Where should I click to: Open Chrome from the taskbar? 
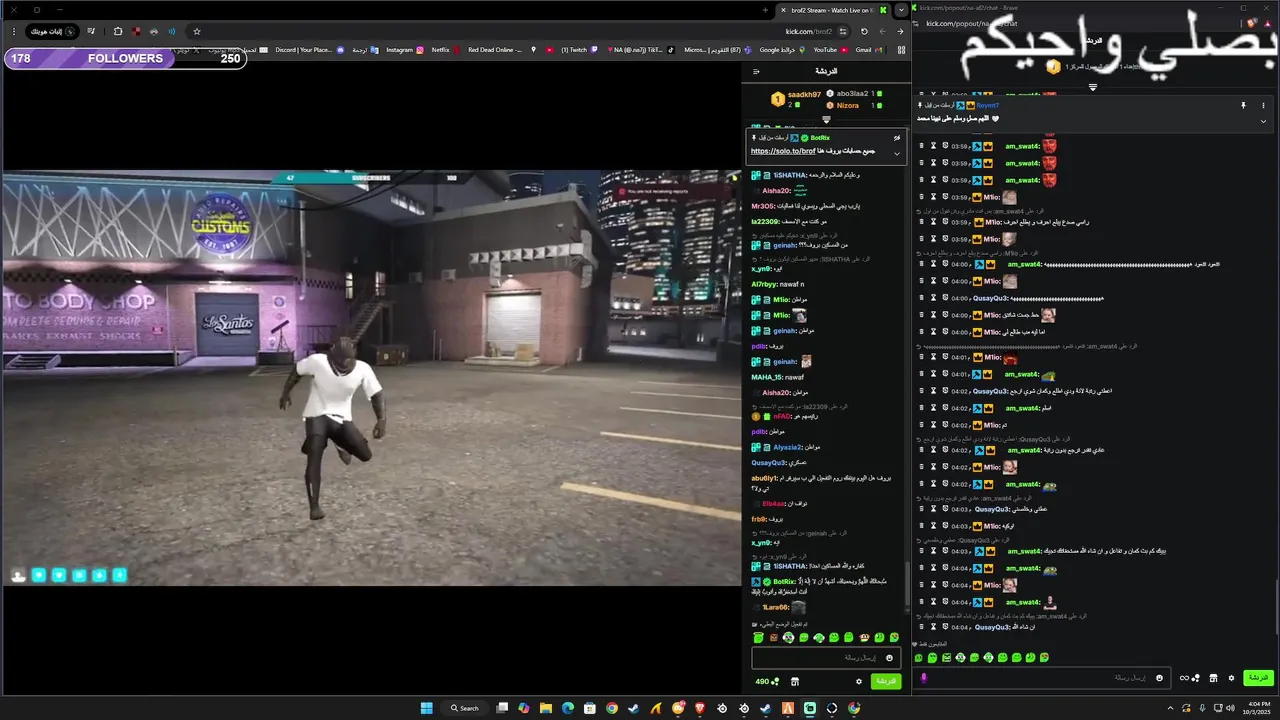click(x=611, y=708)
